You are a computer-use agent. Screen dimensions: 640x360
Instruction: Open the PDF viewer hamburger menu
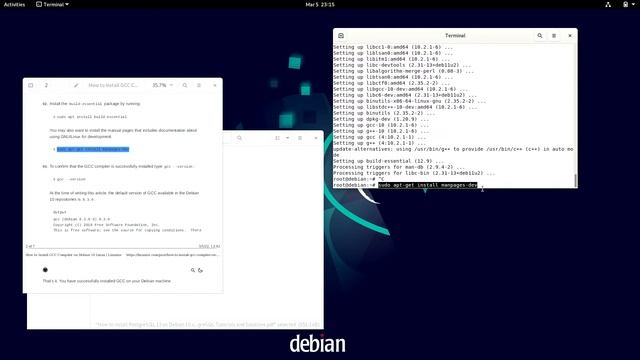coord(199,85)
